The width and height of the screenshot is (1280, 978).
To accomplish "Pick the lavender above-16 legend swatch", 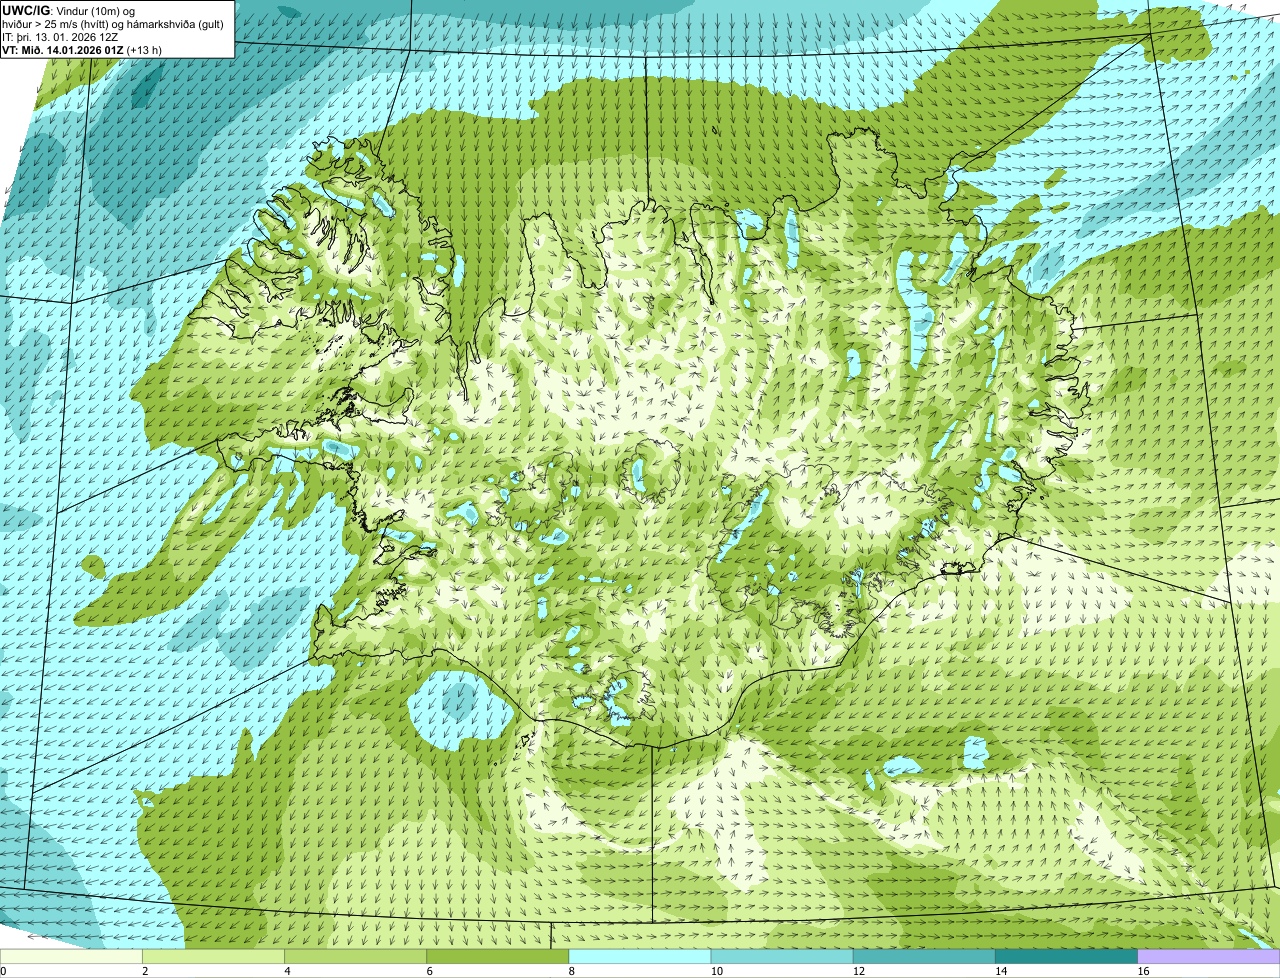I will click(x=1209, y=957).
